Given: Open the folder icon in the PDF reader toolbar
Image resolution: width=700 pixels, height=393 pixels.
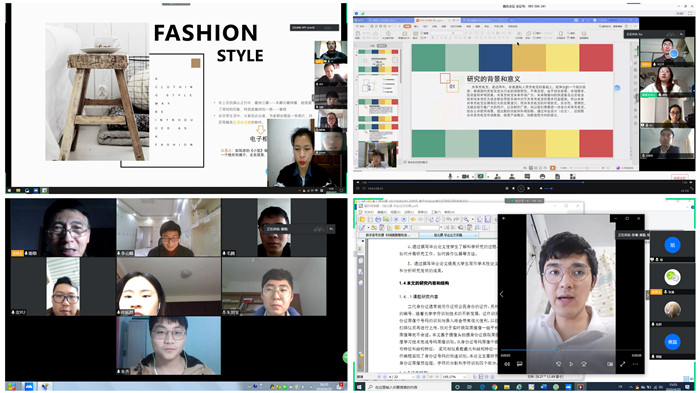Looking at the screenshot, I should coord(363,220).
